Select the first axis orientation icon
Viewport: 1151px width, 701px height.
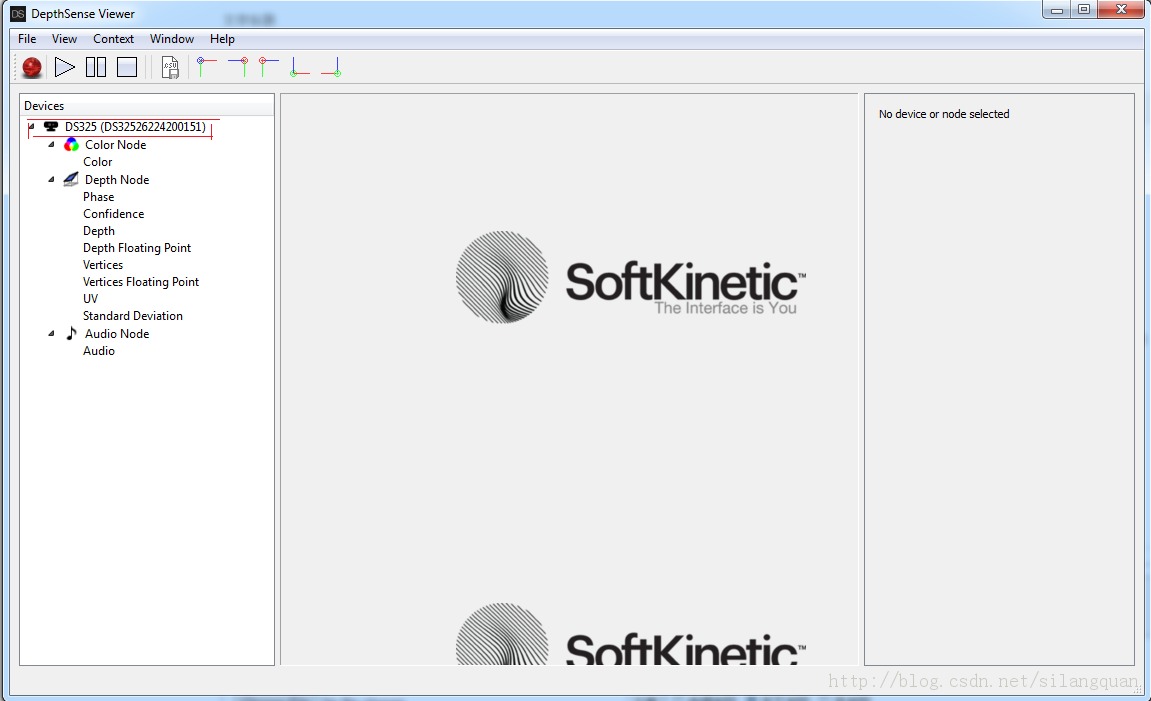tap(206, 67)
